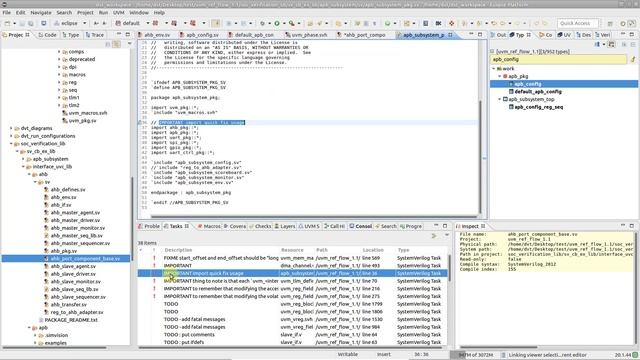Click the rightmost perspective switcher icon
Viewport: 640px width, 360px height.
coord(632,24)
